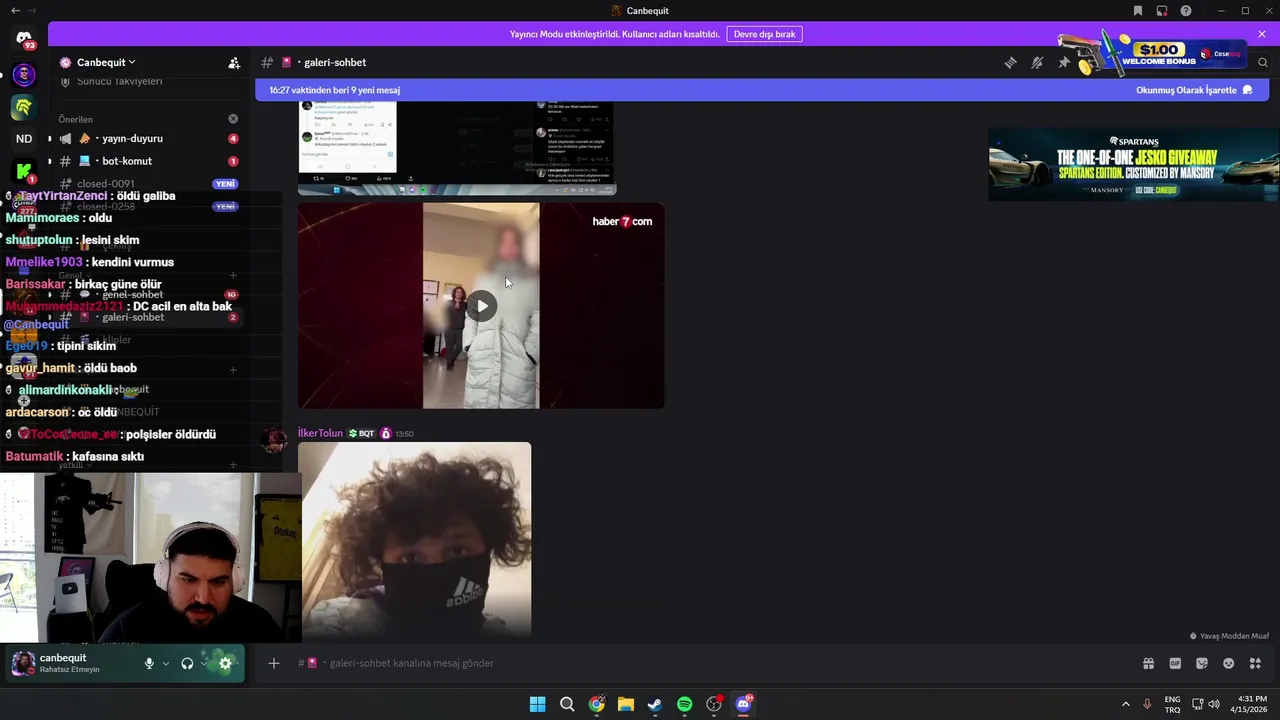Viewport: 1280px width, 720px height.
Task: Click Okunmuş Olarak İşaretle
Action: [1194, 90]
